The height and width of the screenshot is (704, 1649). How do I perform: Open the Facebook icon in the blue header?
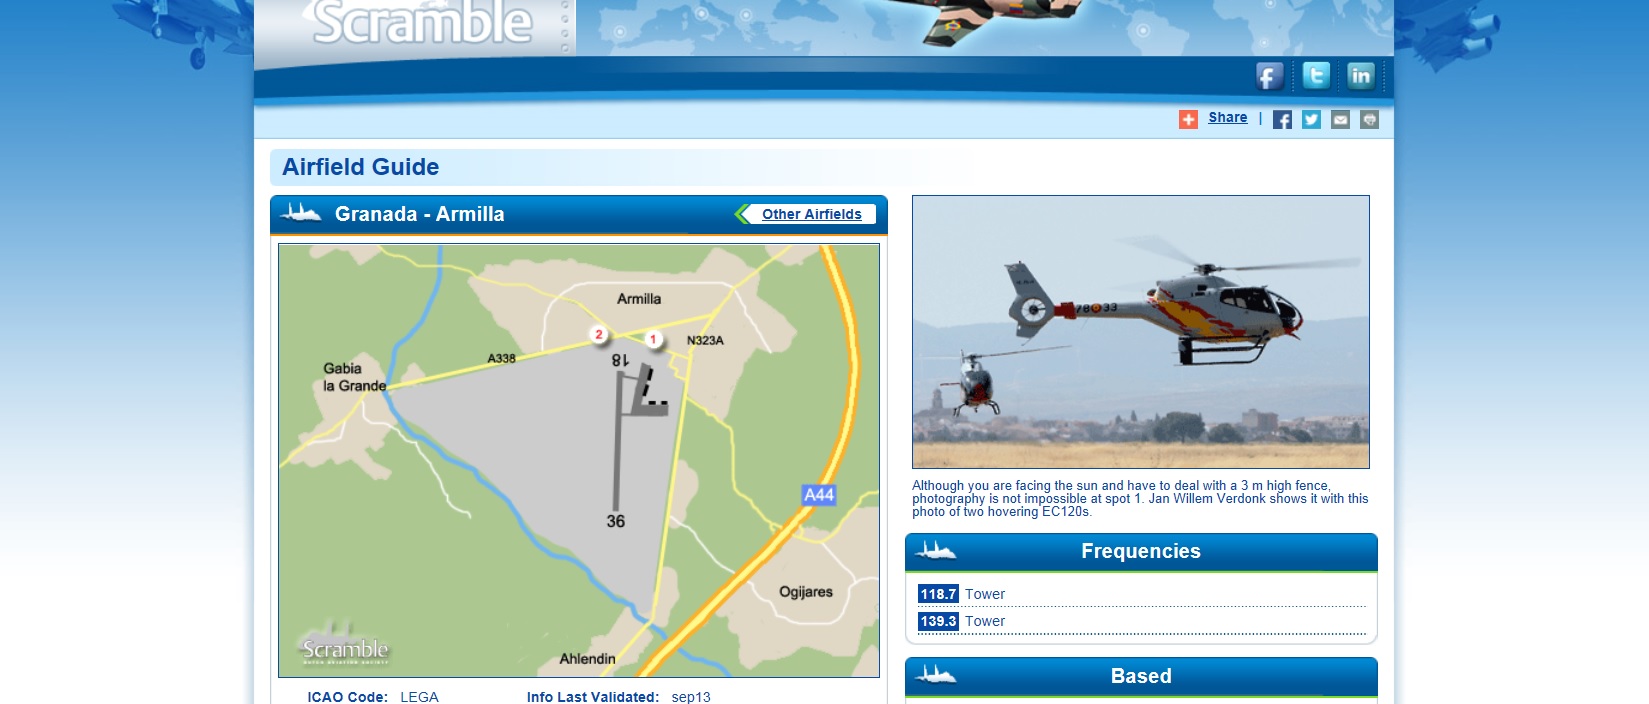[x=1270, y=76]
